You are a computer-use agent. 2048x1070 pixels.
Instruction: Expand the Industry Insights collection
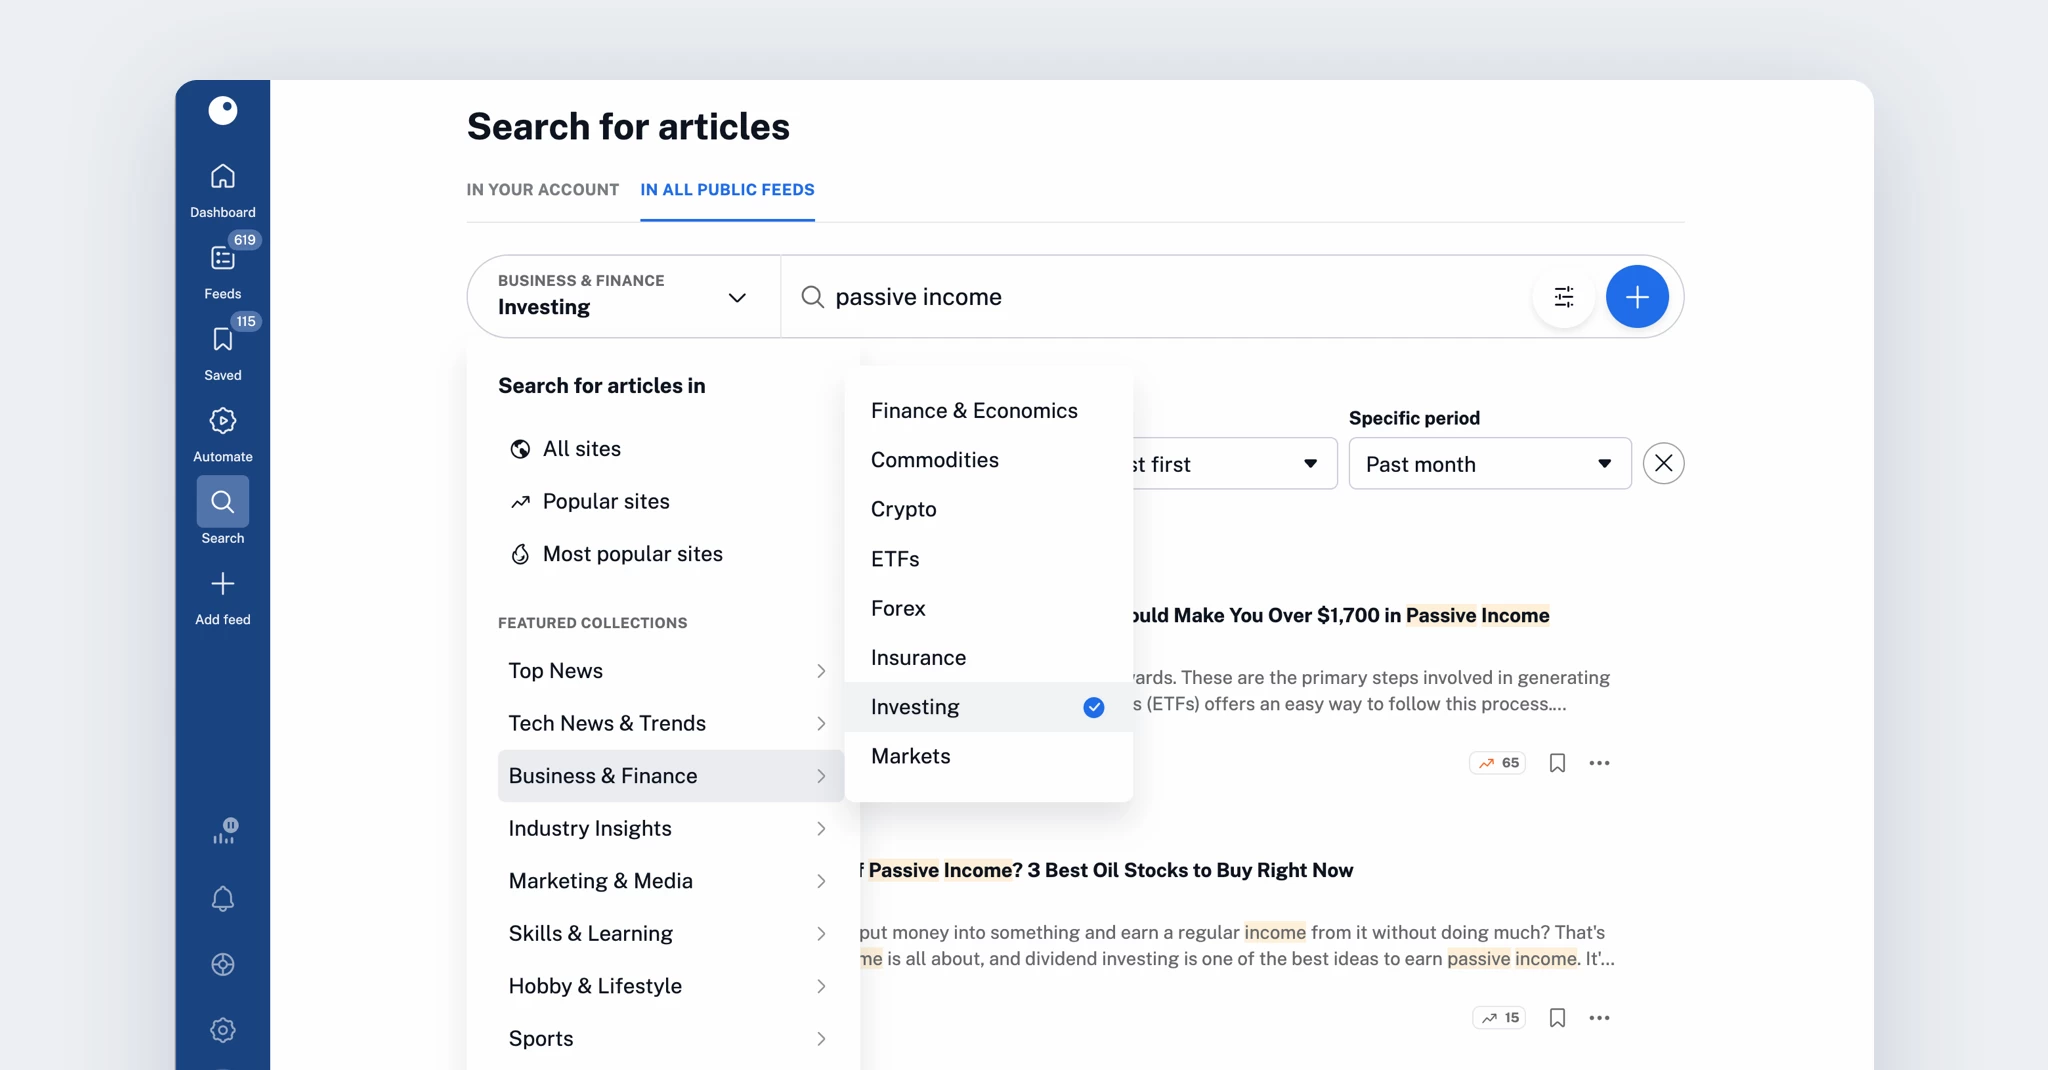point(670,828)
